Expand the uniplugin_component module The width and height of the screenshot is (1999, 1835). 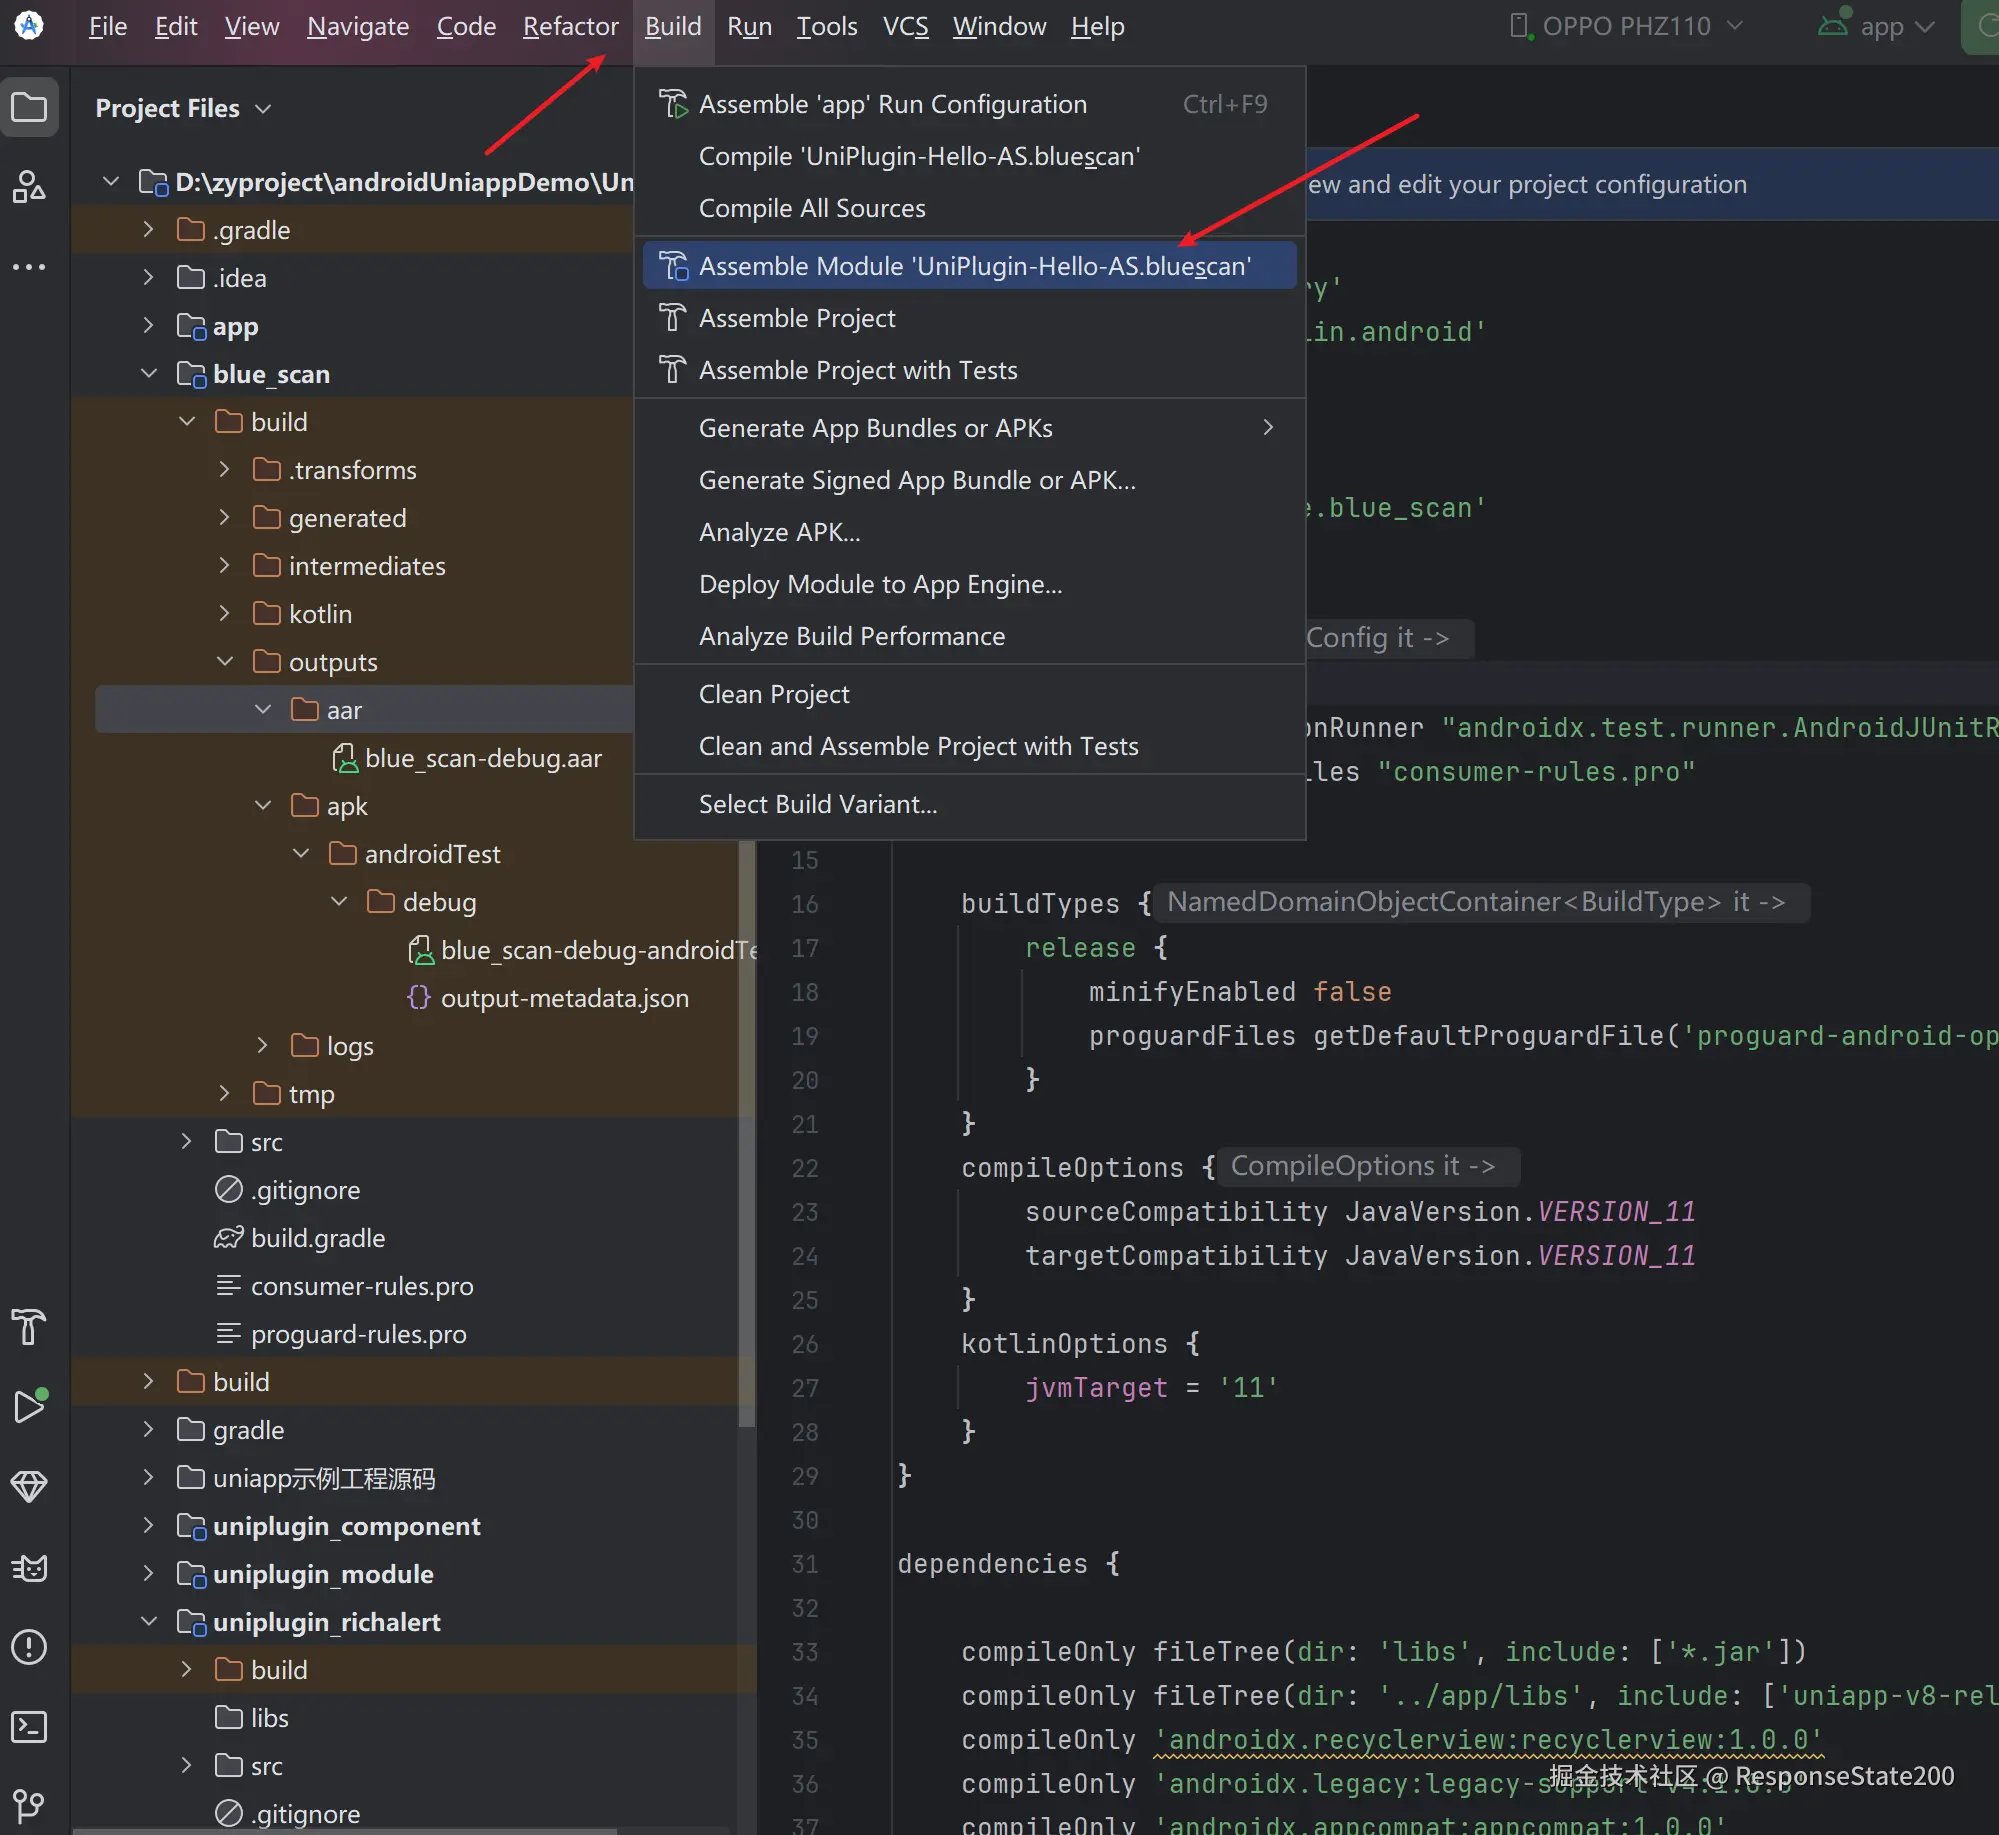(148, 1525)
